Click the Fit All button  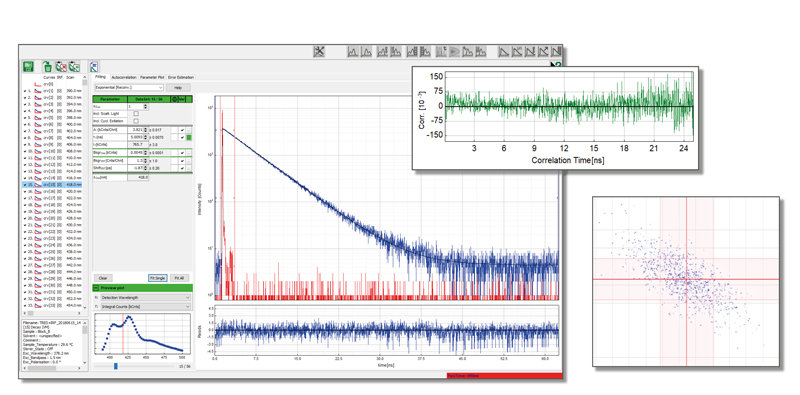pos(179,278)
